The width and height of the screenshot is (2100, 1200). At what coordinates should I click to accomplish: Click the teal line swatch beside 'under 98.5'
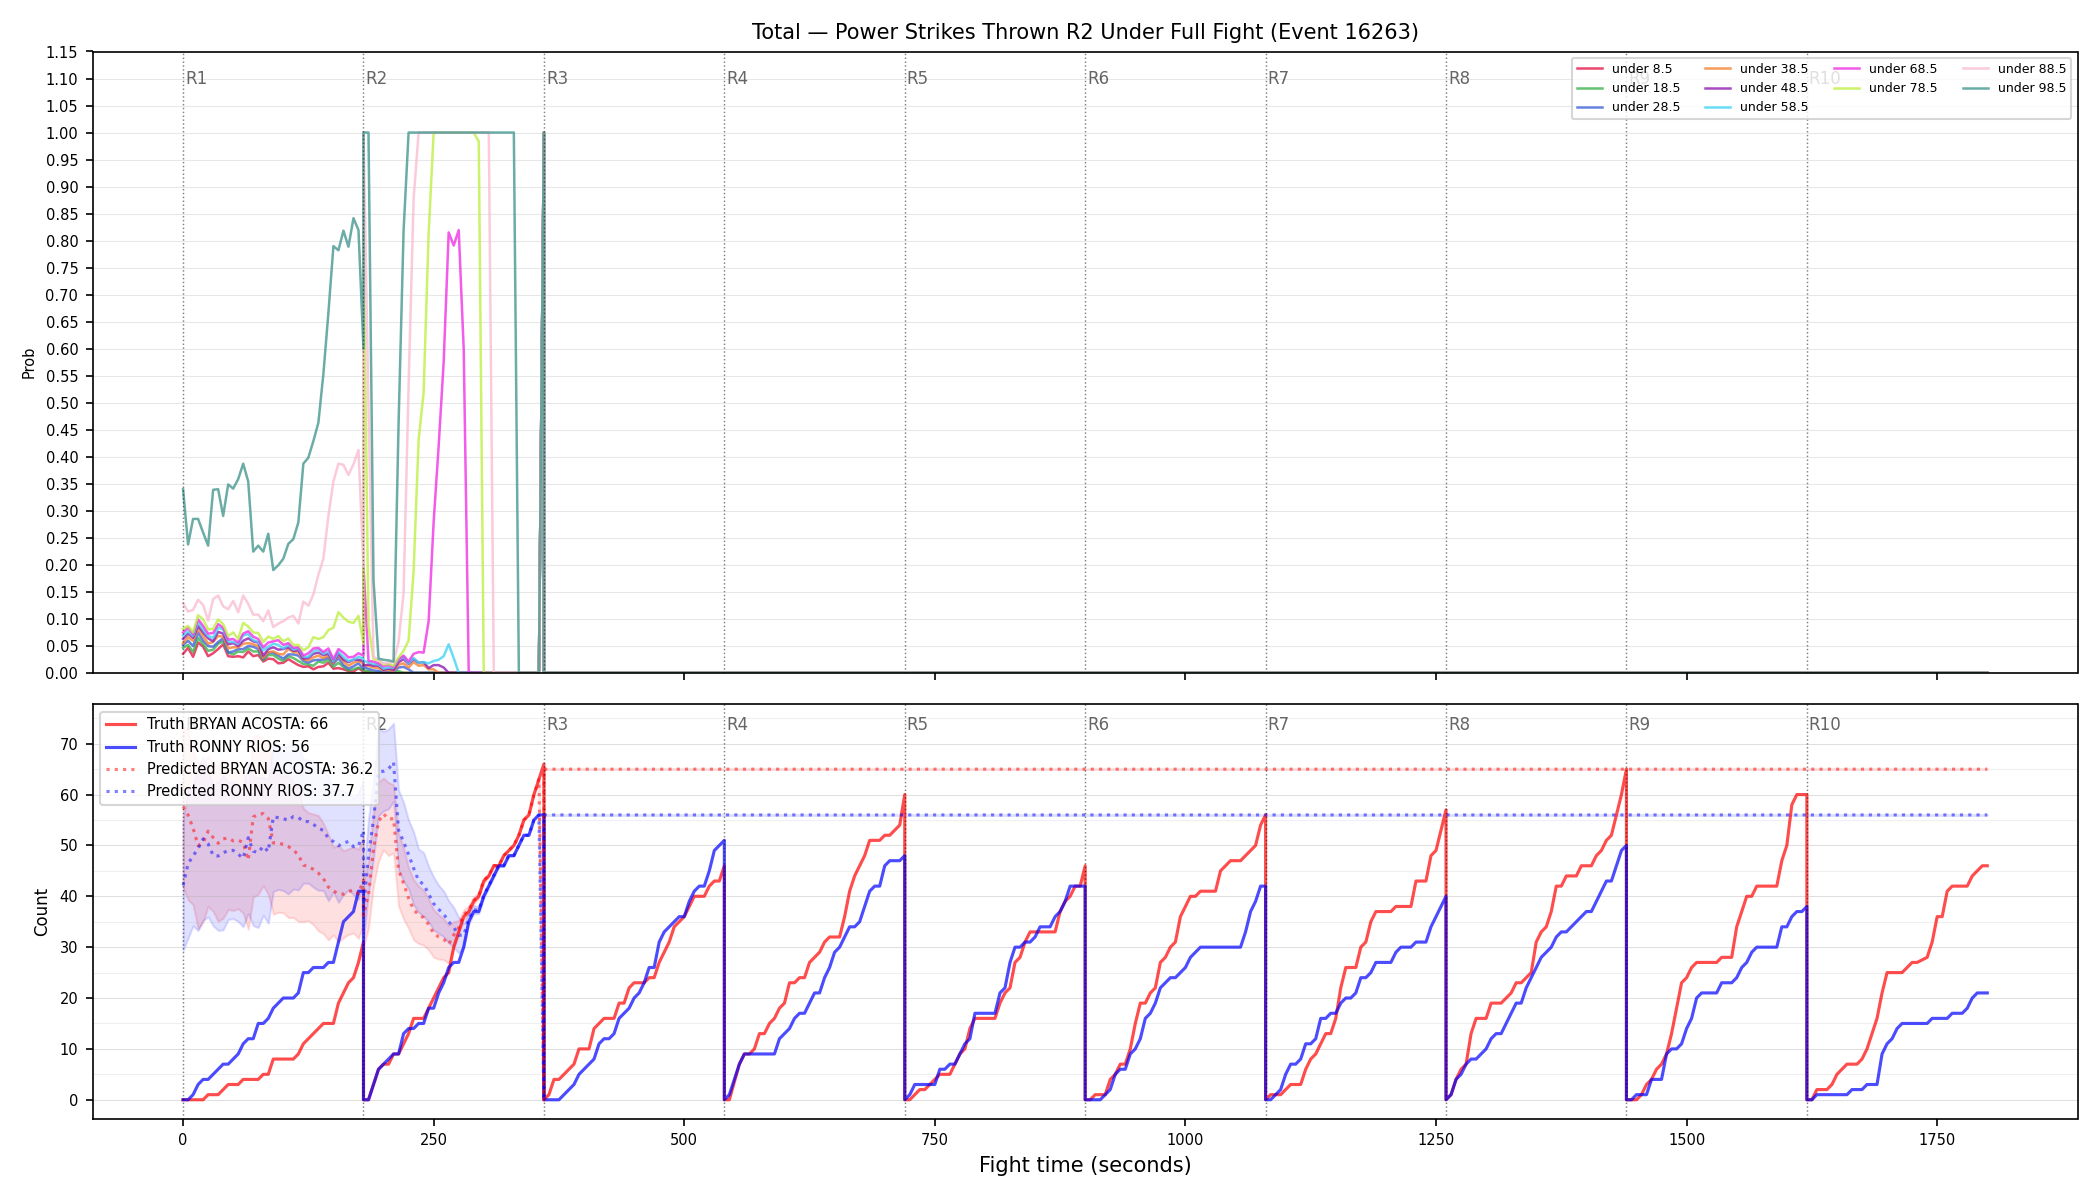click(x=1977, y=88)
